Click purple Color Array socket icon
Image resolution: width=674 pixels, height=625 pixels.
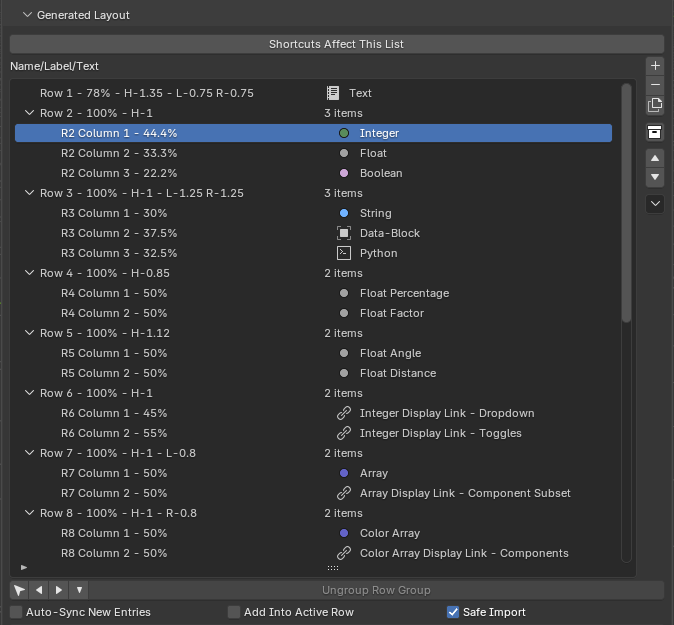tap(344, 533)
